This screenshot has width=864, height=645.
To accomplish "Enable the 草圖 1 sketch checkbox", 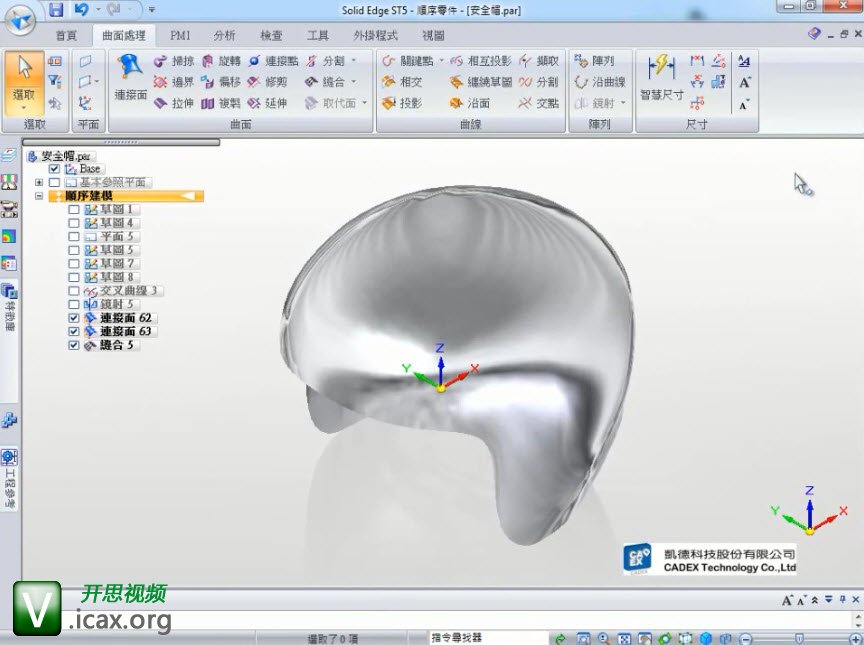I will point(73,210).
